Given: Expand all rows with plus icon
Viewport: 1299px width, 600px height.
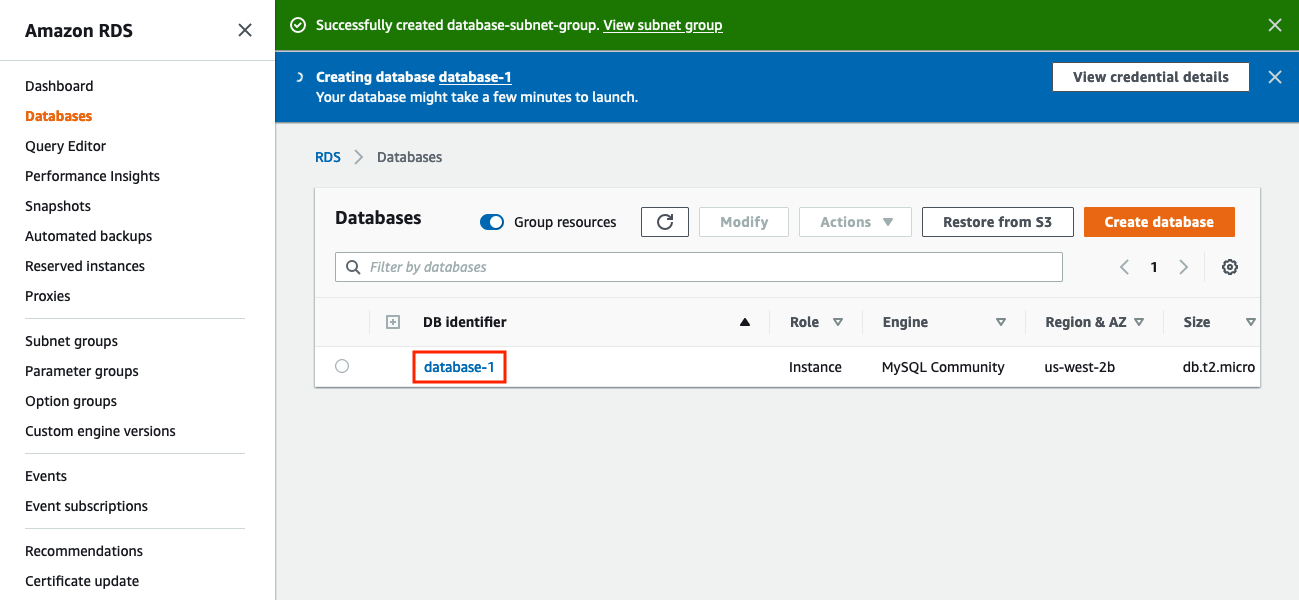Looking at the screenshot, I should coord(393,322).
